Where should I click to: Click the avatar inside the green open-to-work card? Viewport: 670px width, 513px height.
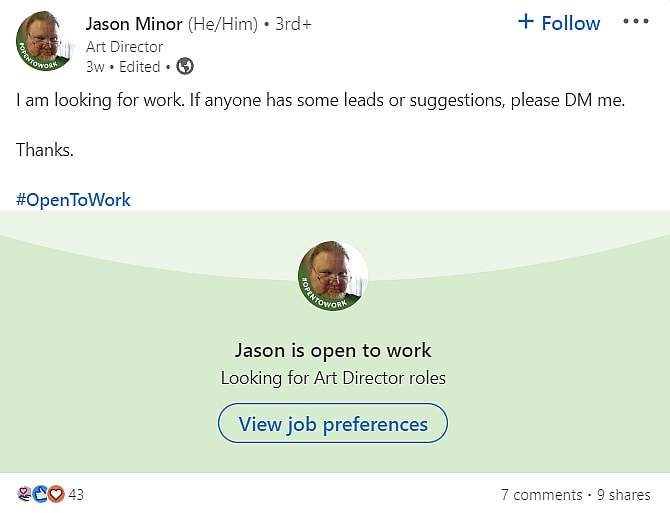(x=333, y=275)
